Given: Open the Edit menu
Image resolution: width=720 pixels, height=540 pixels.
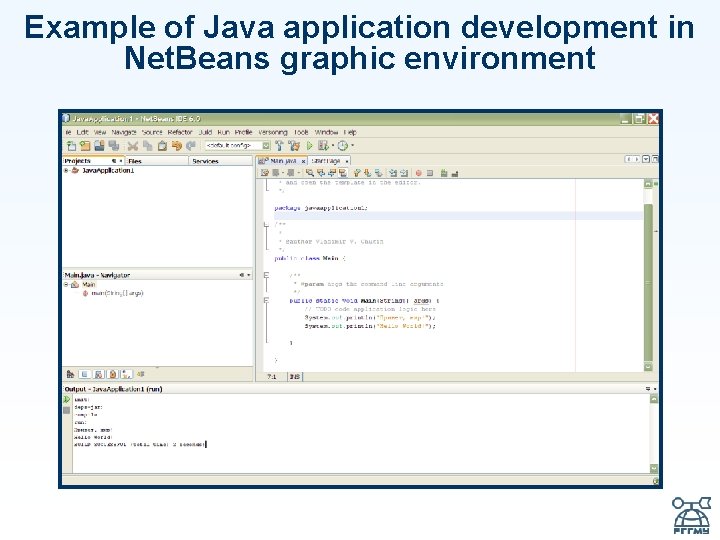Looking at the screenshot, I should pyautogui.click(x=82, y=132).
